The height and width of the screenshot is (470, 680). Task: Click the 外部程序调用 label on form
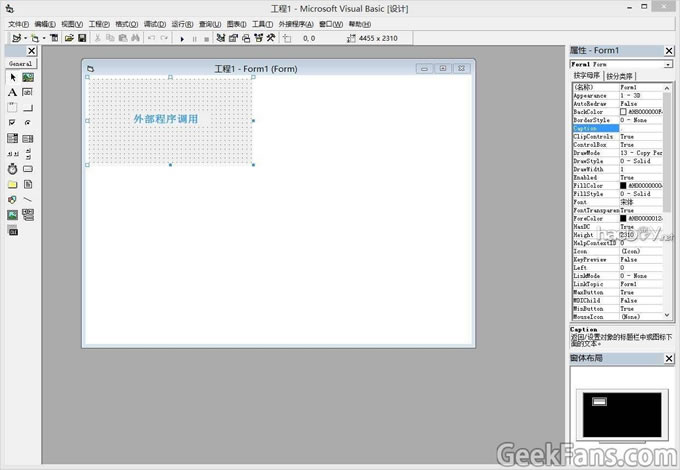click(166, 119)
